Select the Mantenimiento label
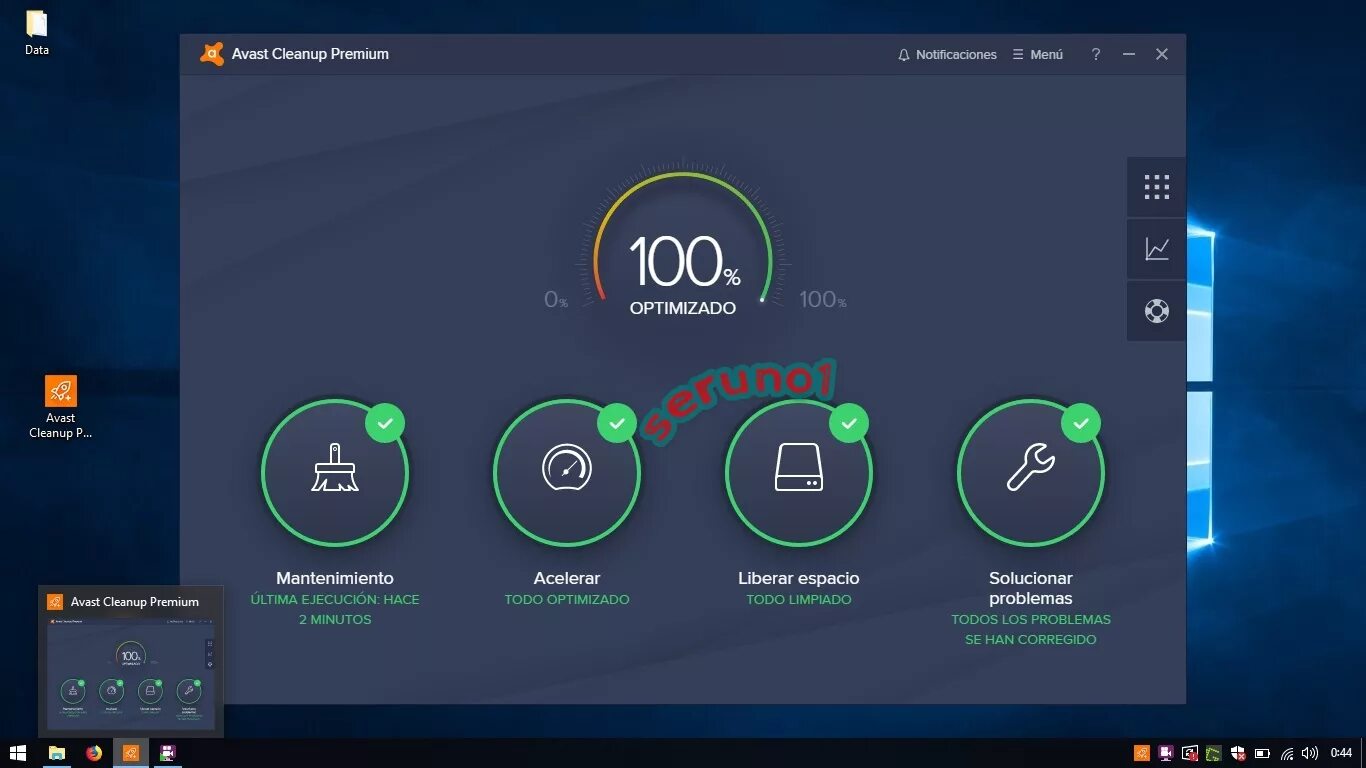The image size is (1366, 768). point(335,578)
